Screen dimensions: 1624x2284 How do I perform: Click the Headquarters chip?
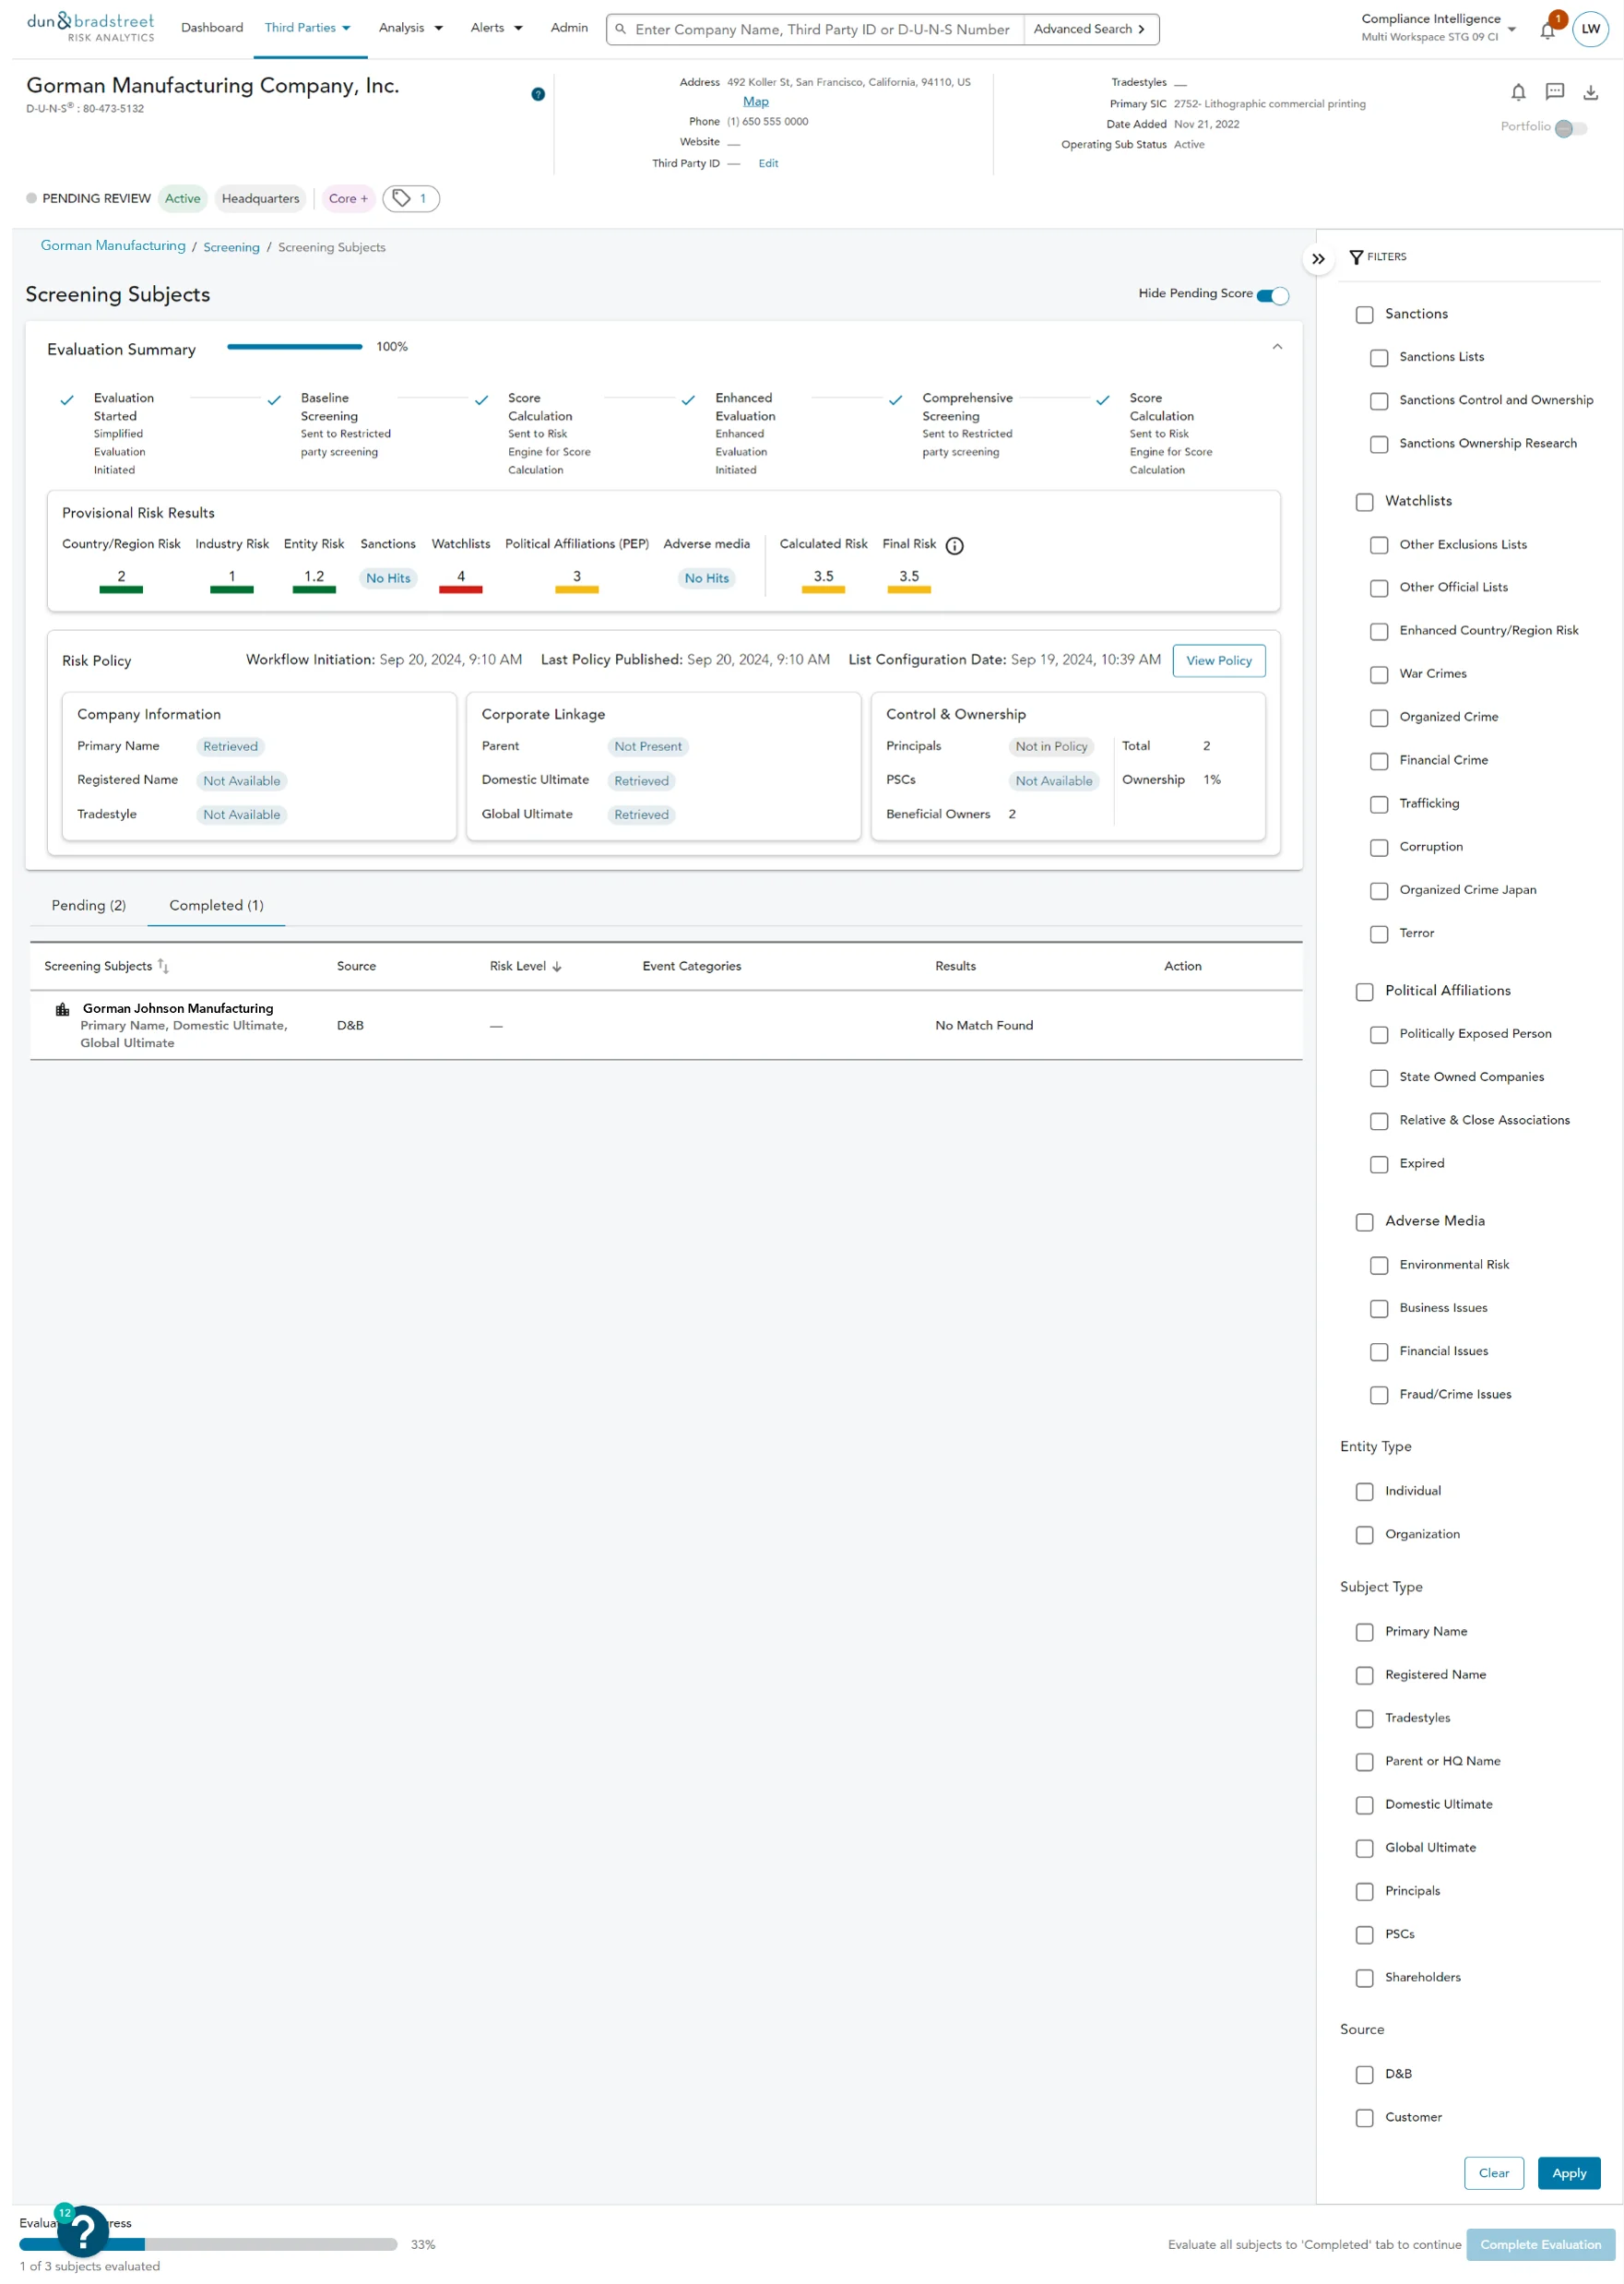[260, 199]
